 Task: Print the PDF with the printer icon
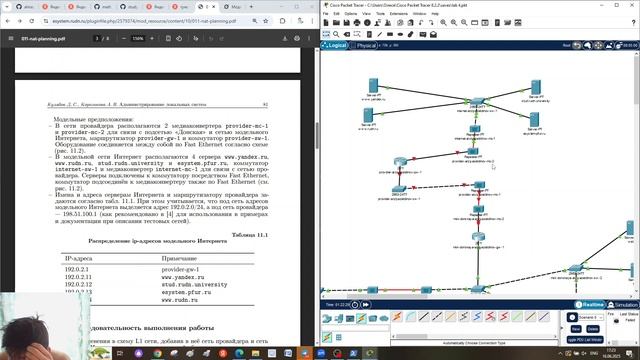pyautogui.click(x=297, y=38)
